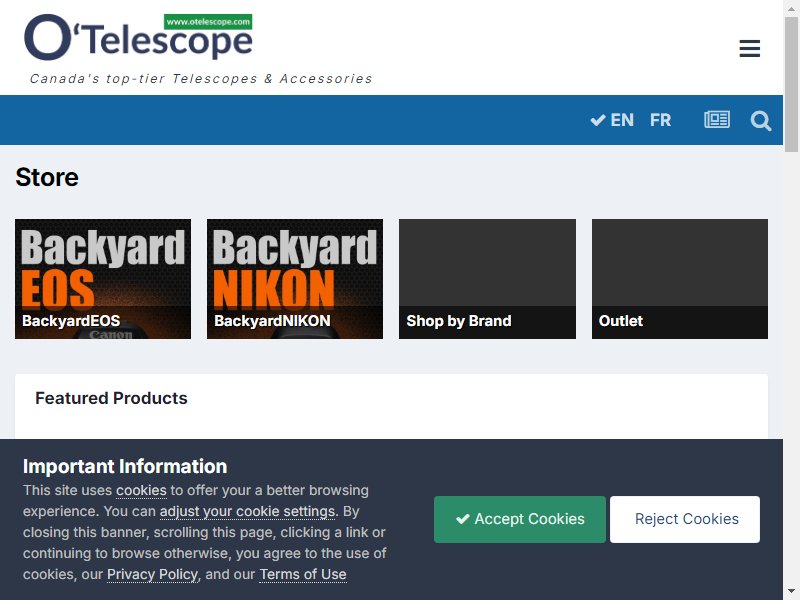This screenshot has height=600, width=800.
Task: Click the Reject Cookies button
Action: pyautogui.click(x=685, y=519)
